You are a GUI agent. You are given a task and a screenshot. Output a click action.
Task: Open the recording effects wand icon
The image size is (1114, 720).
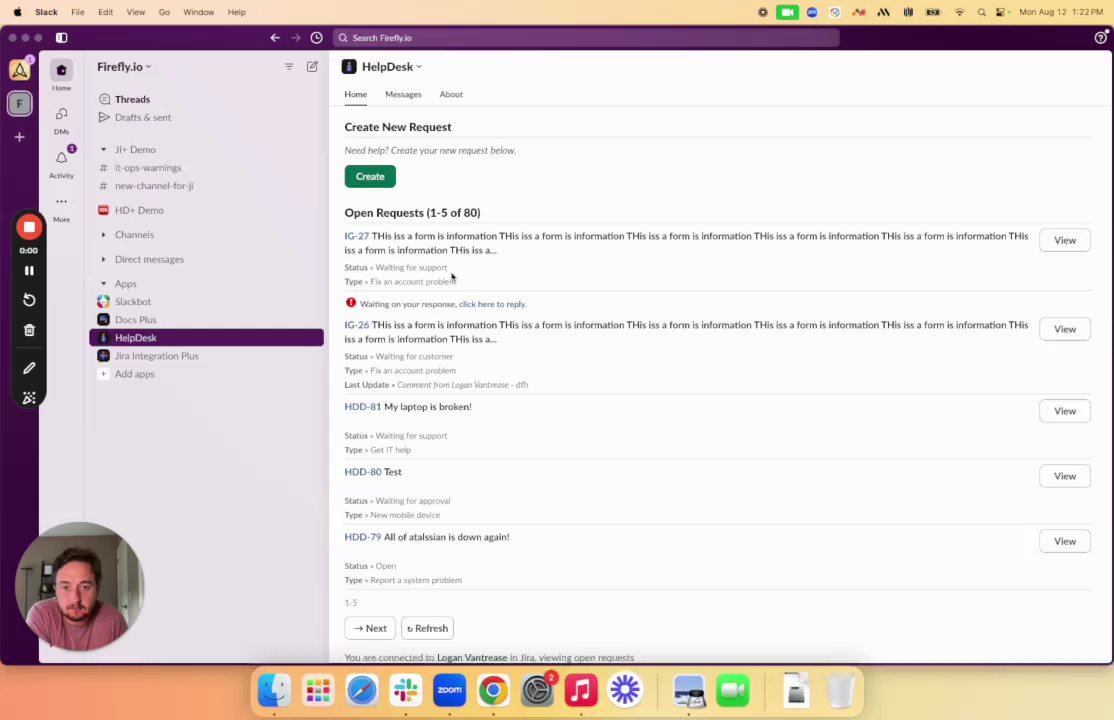pos(29,398)
